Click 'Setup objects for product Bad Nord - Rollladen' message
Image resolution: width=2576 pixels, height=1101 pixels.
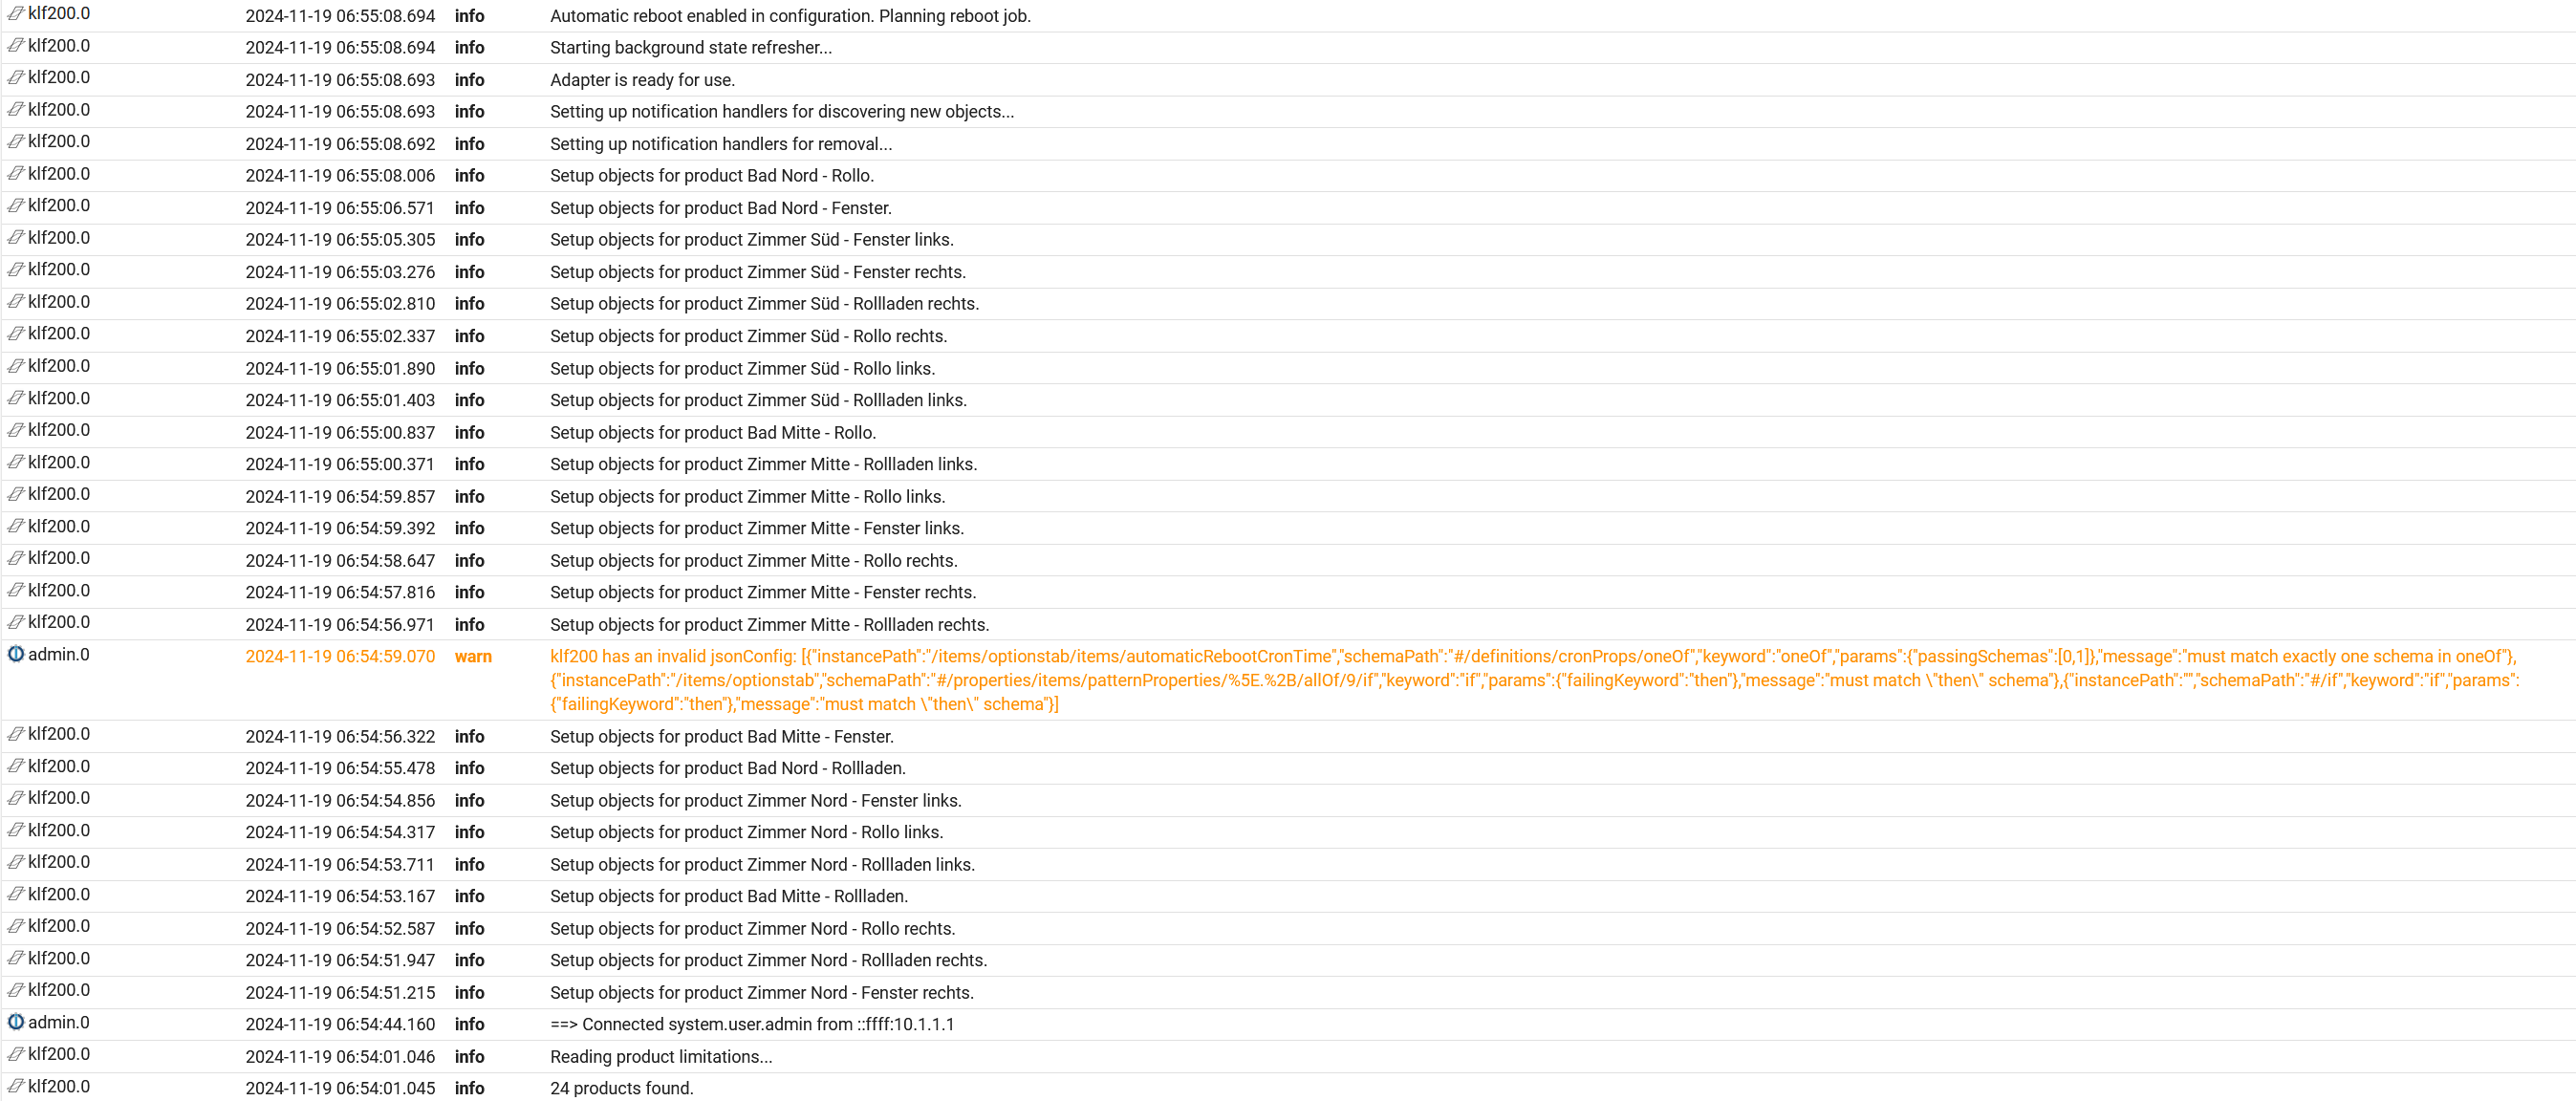point(727,768)
